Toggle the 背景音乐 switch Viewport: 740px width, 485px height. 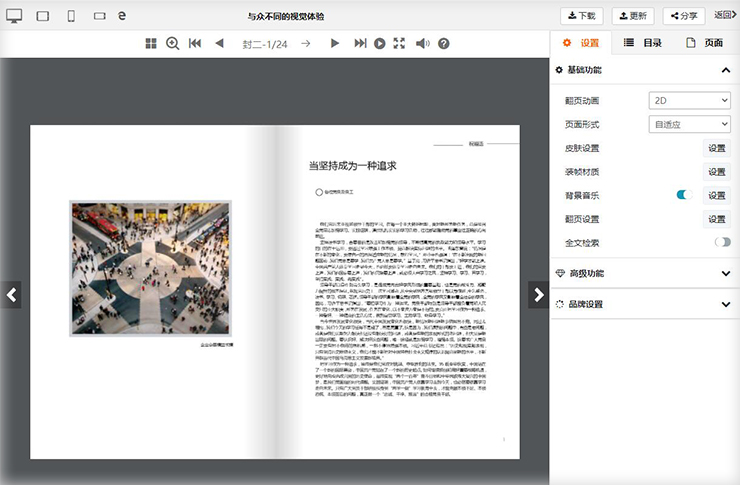[x=684, y=195]
